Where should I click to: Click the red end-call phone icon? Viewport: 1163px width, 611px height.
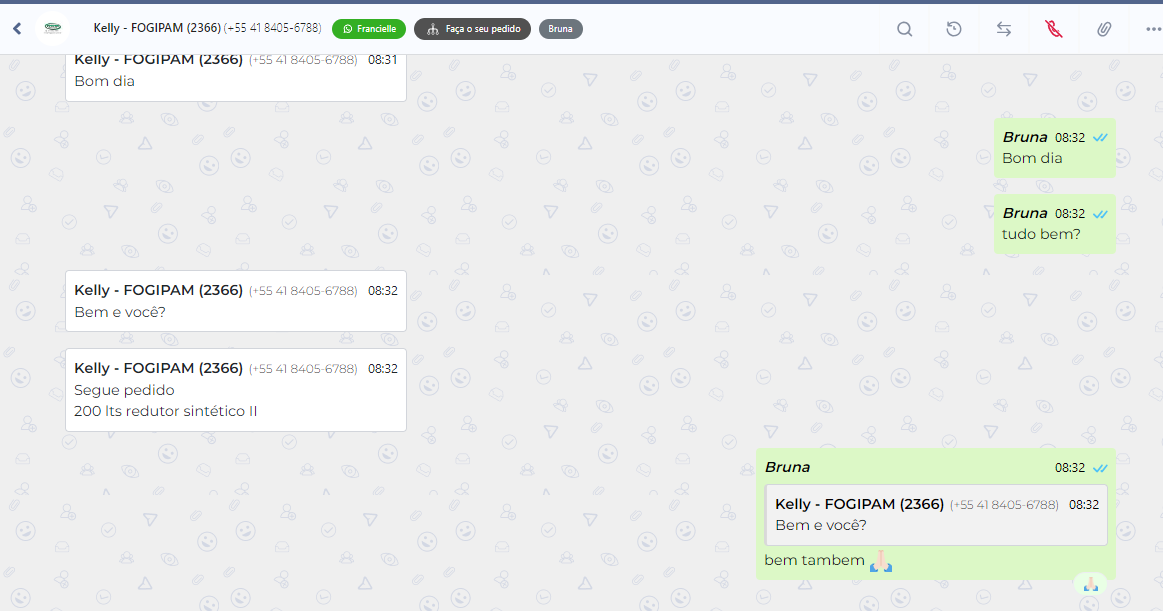click(1053, 29)
